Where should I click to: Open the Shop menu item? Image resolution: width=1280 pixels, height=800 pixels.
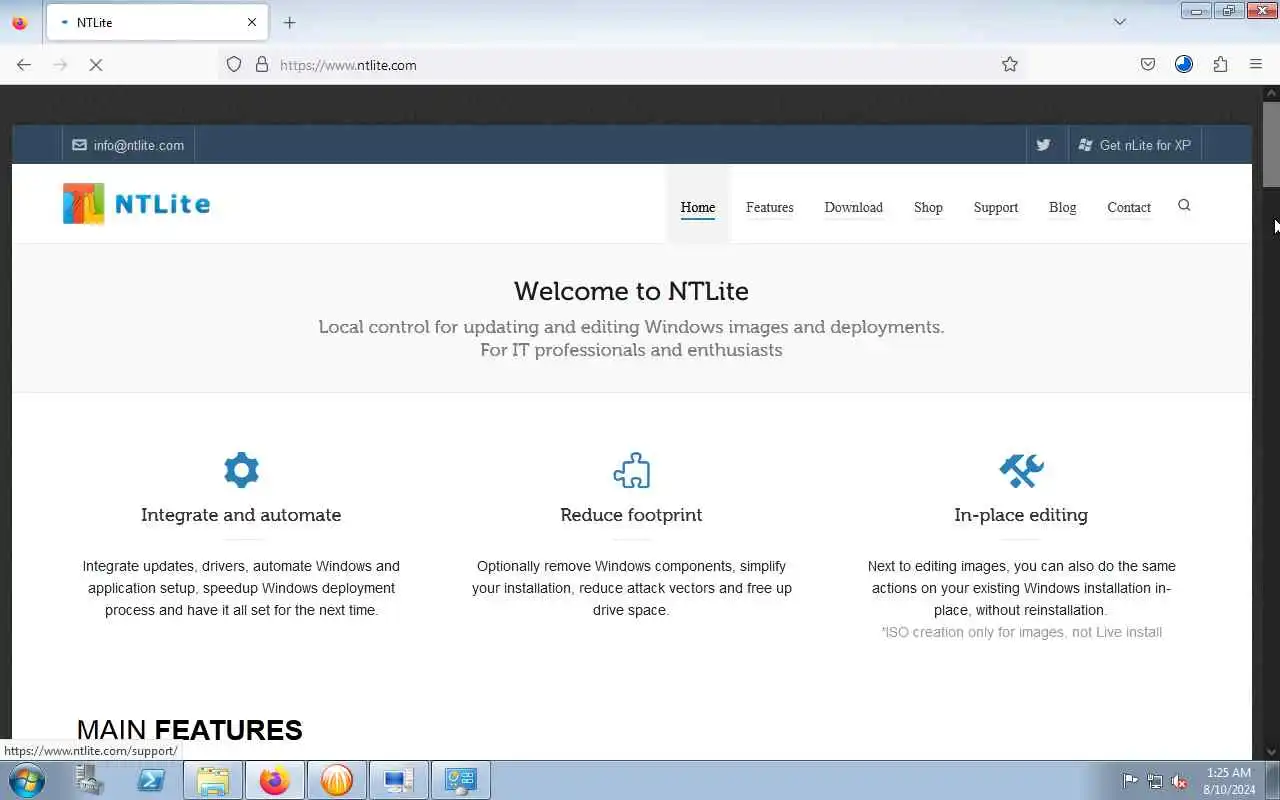click(928, 207)
